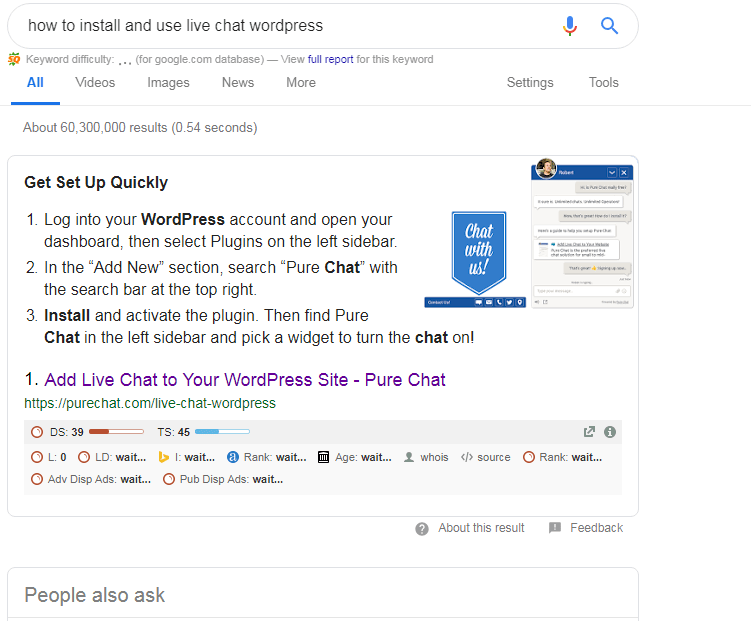Click the Adv Disp Ads icon
This screenshot has width=751, height=621.
37,479
